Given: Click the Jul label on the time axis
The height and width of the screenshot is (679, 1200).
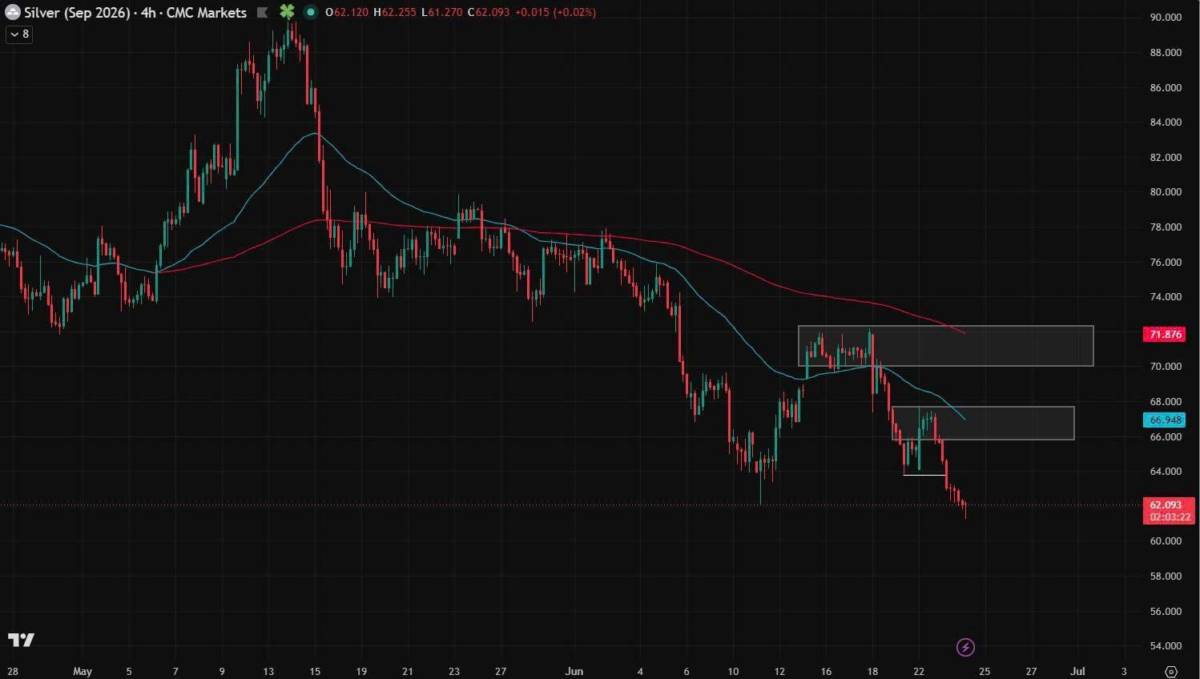Looking at the screenshot, I should click(1078, 670).
